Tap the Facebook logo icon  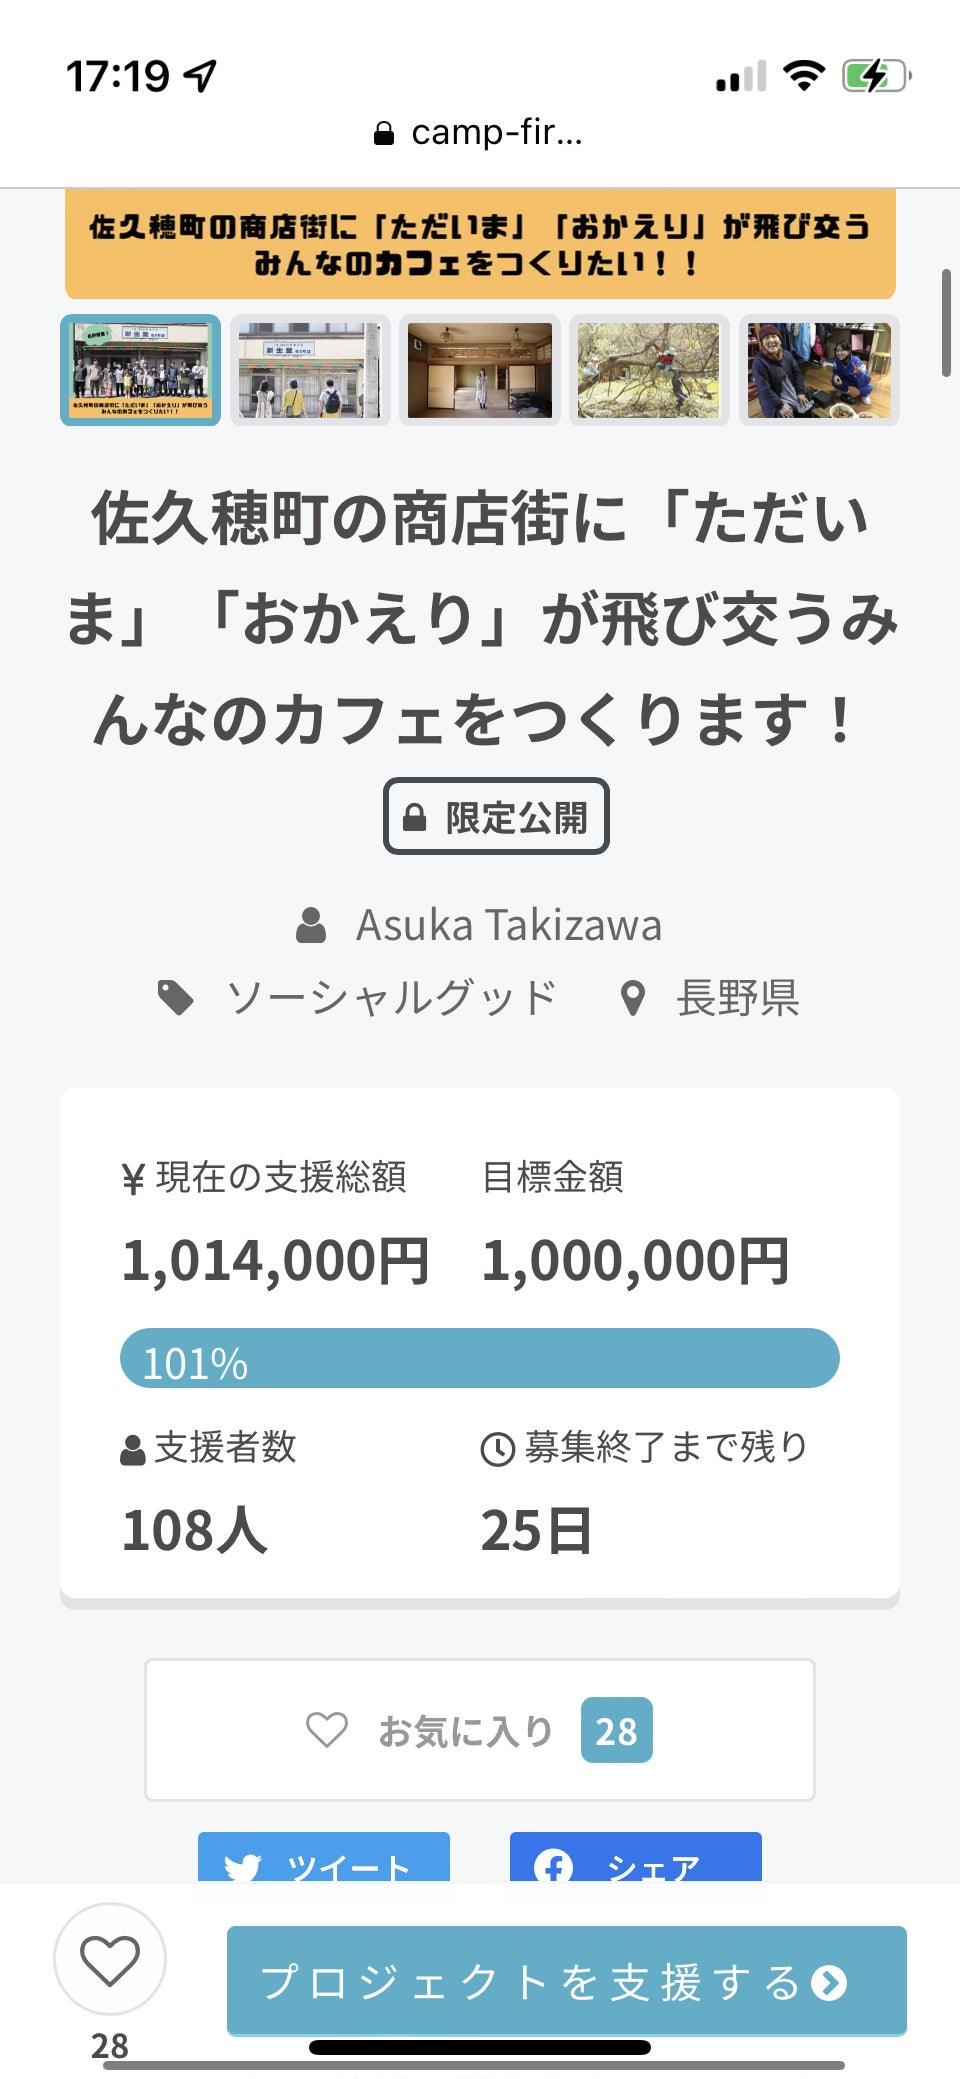[x=553, y=1867]
